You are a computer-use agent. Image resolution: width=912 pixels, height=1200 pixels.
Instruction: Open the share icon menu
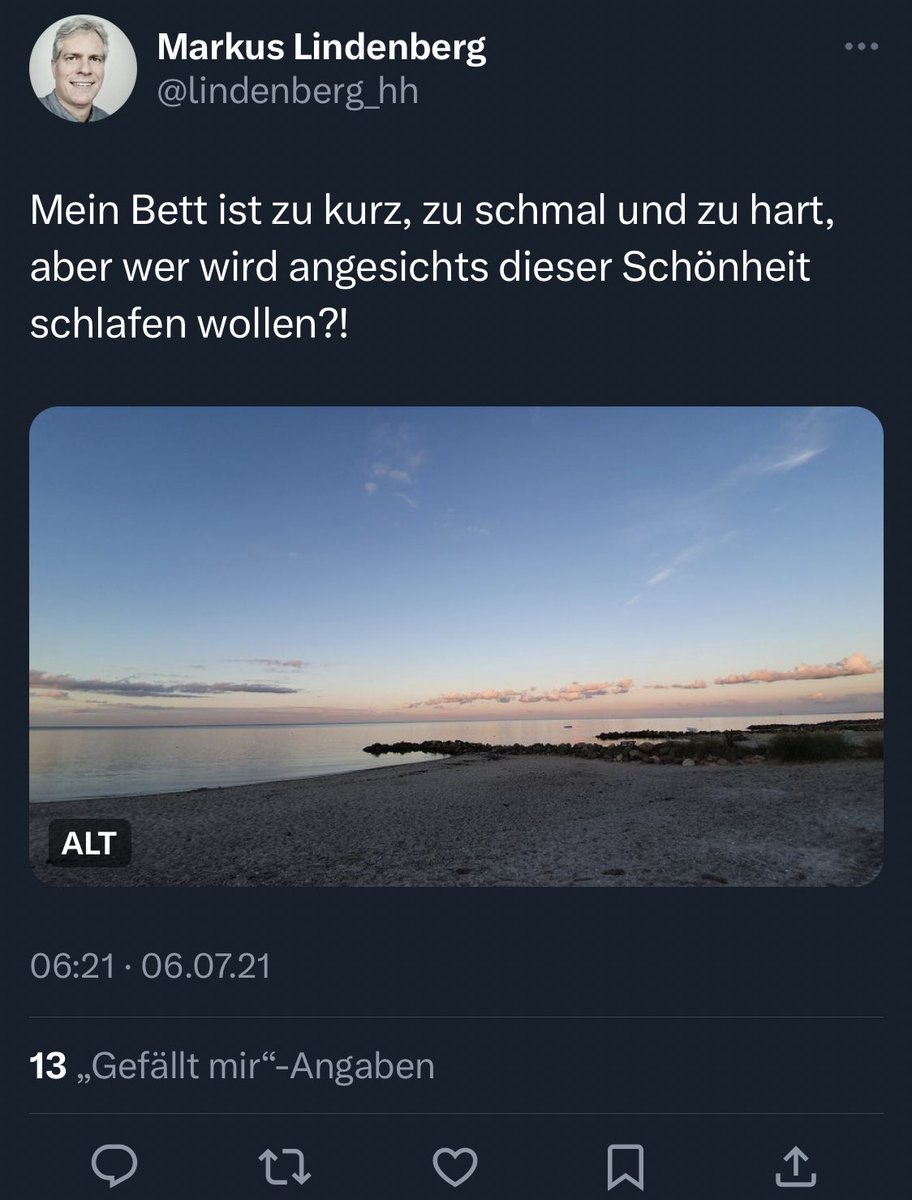point(796,1166)
